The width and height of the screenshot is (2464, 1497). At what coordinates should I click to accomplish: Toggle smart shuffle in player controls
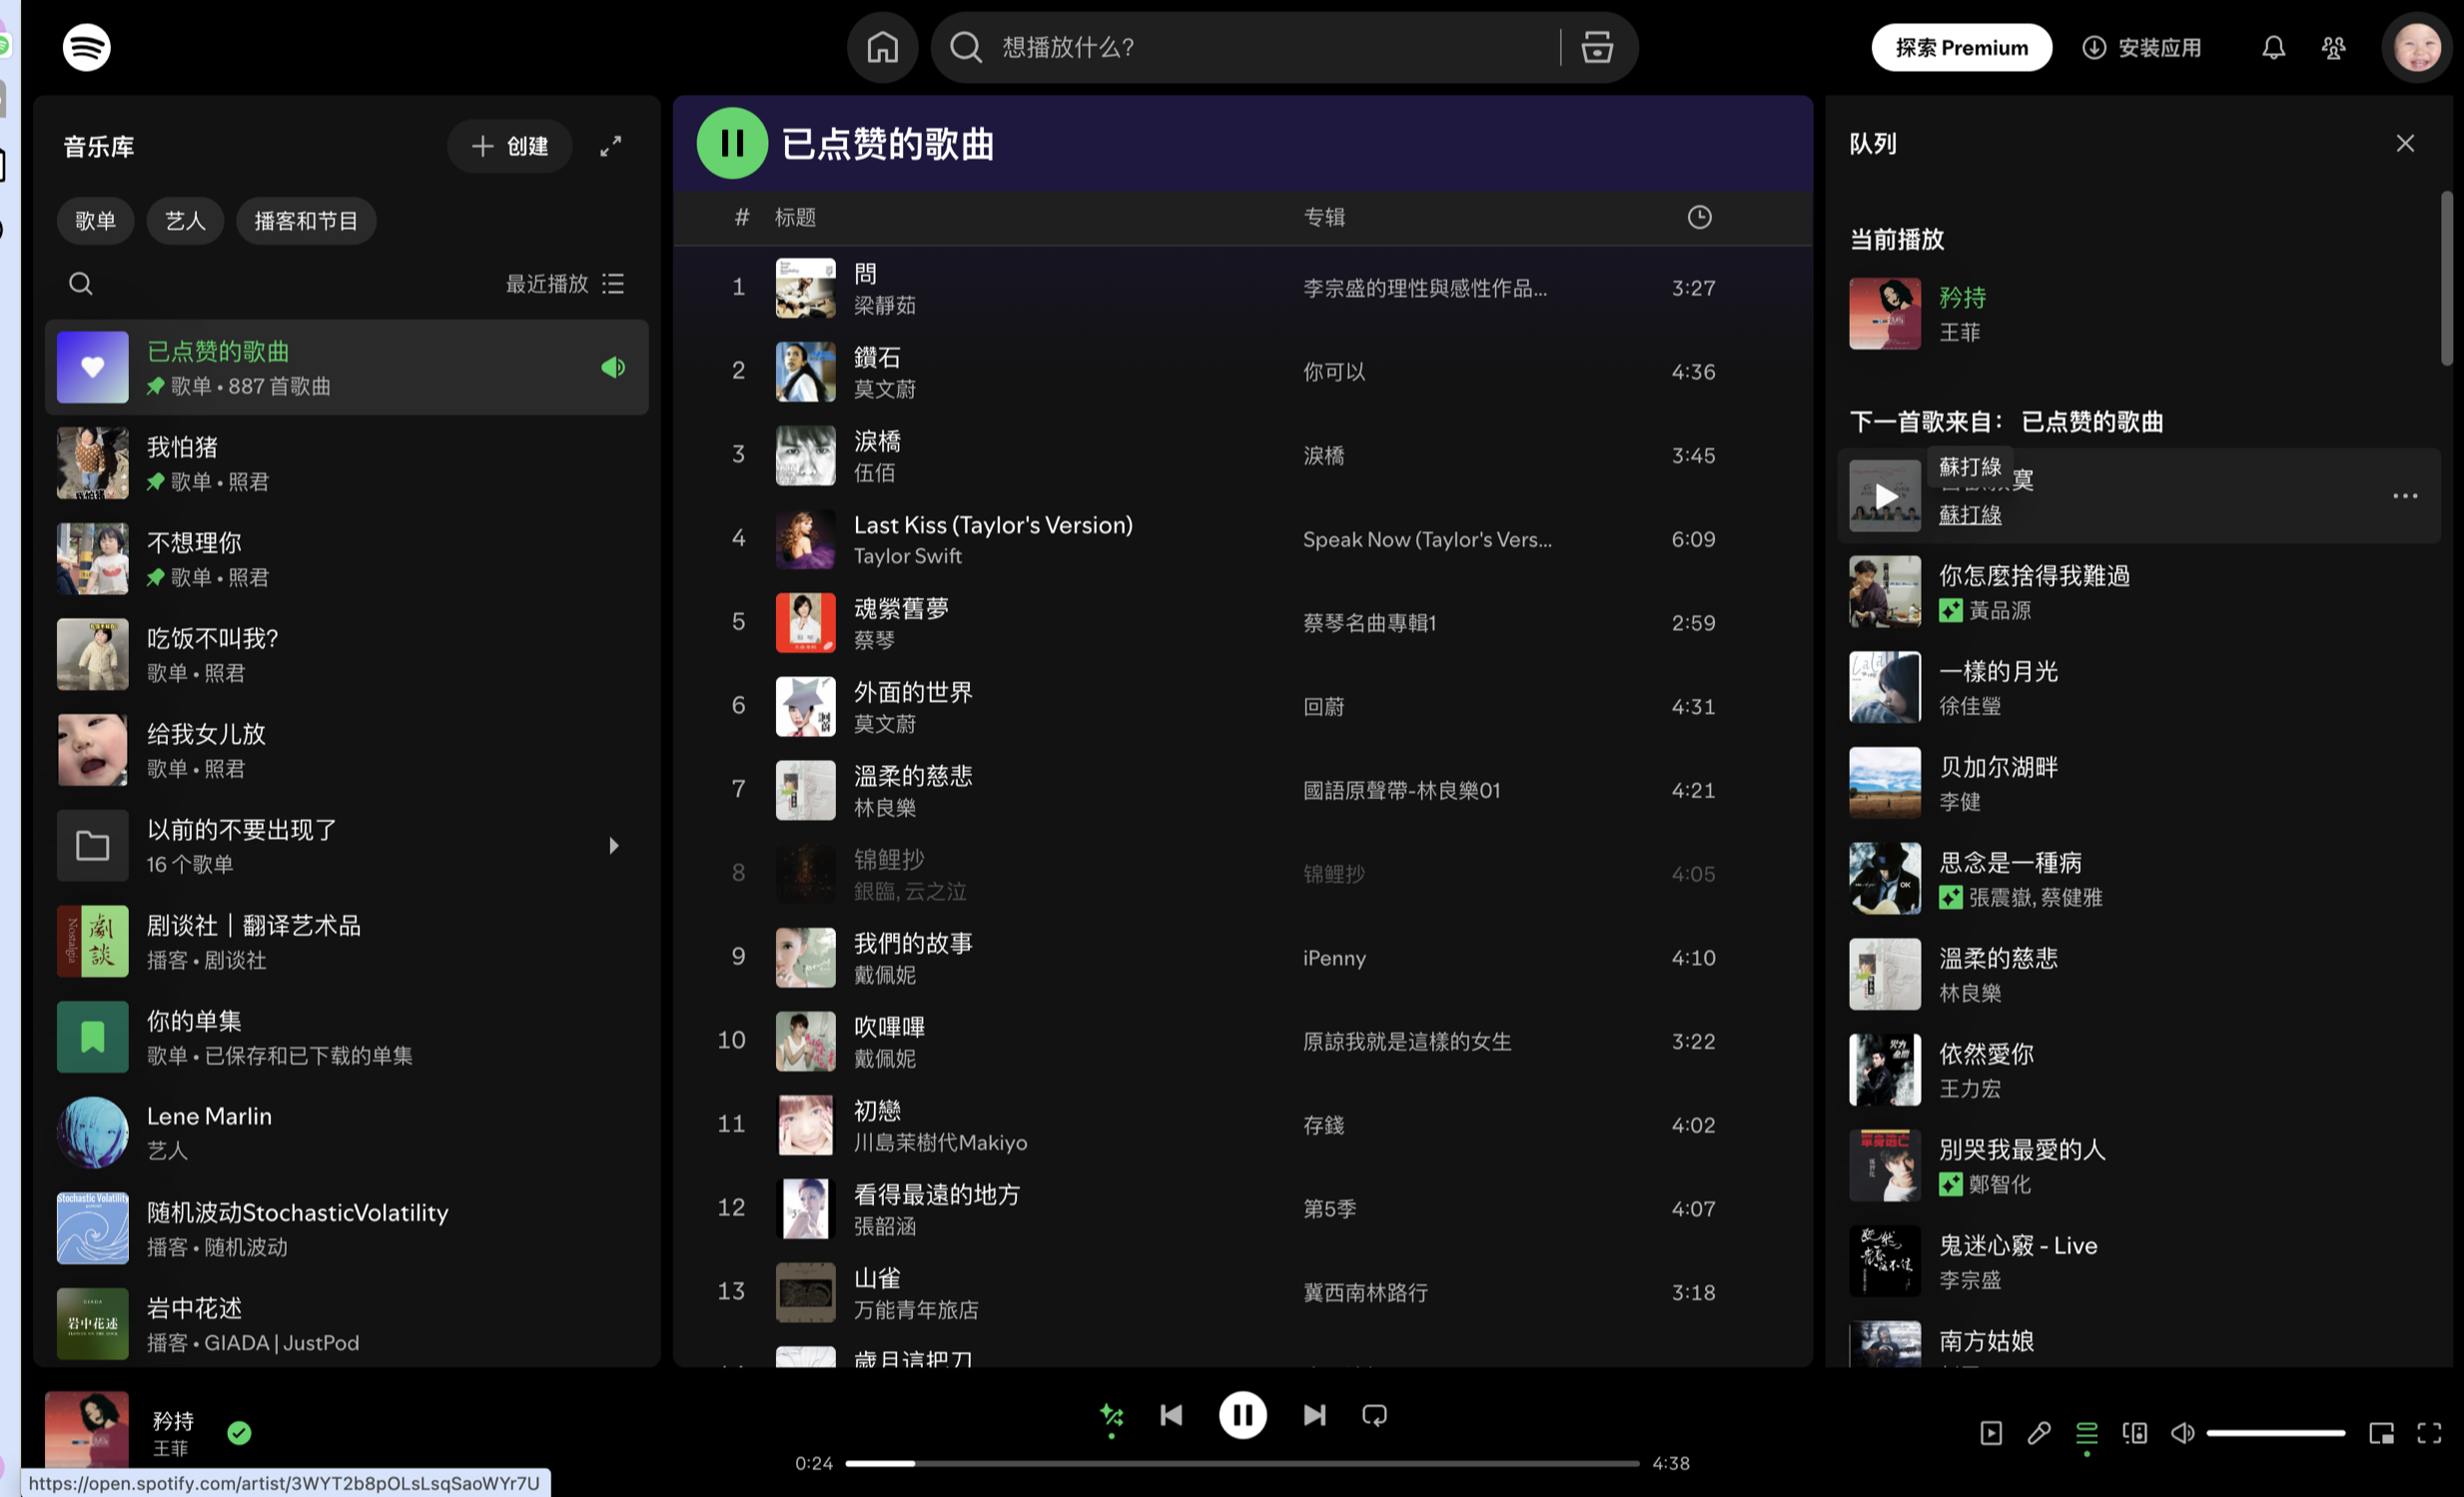pyautogui.click(x=1111, y=1415)
